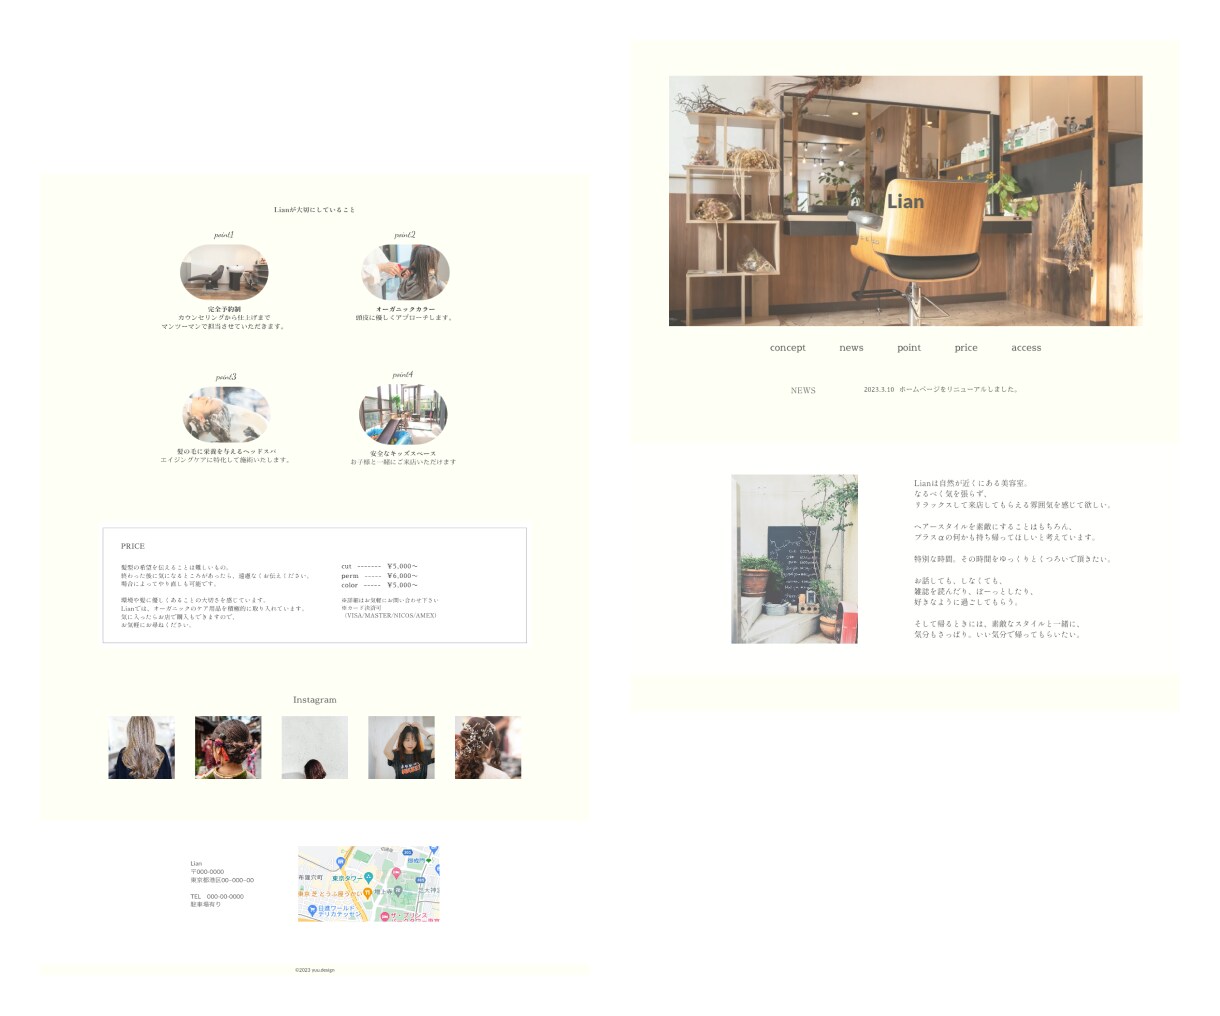
Task: Click the Google map showing Tokyo Tower
Action: (x=369, y=884)
